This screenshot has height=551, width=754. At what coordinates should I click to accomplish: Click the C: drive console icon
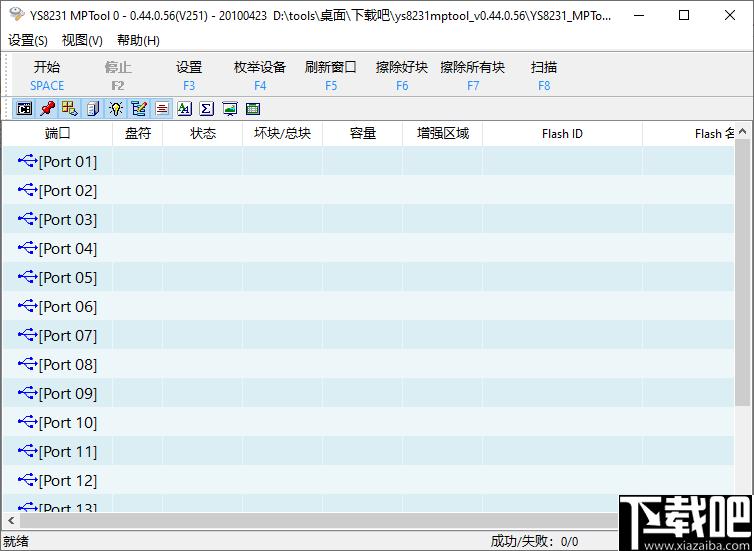25,109
